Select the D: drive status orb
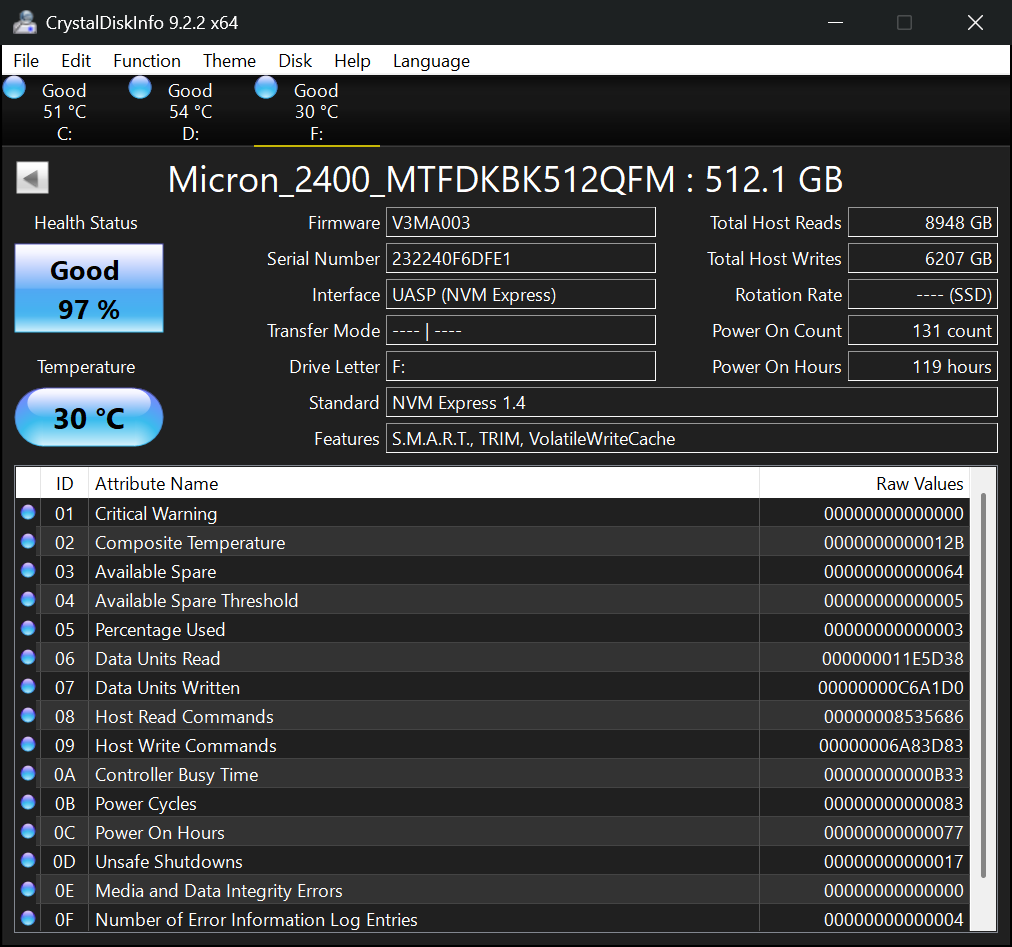 coord(141,88)
